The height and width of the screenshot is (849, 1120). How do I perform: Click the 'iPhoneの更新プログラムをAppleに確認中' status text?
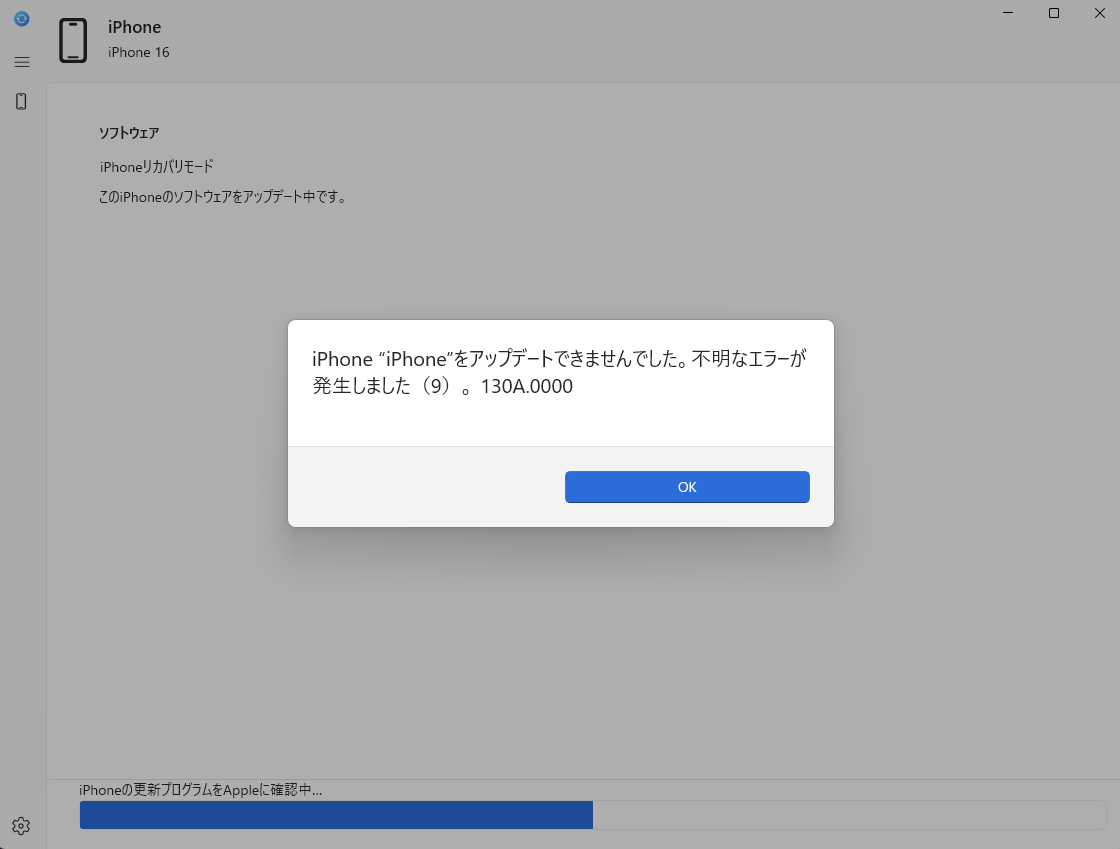[x=200, y=790]
